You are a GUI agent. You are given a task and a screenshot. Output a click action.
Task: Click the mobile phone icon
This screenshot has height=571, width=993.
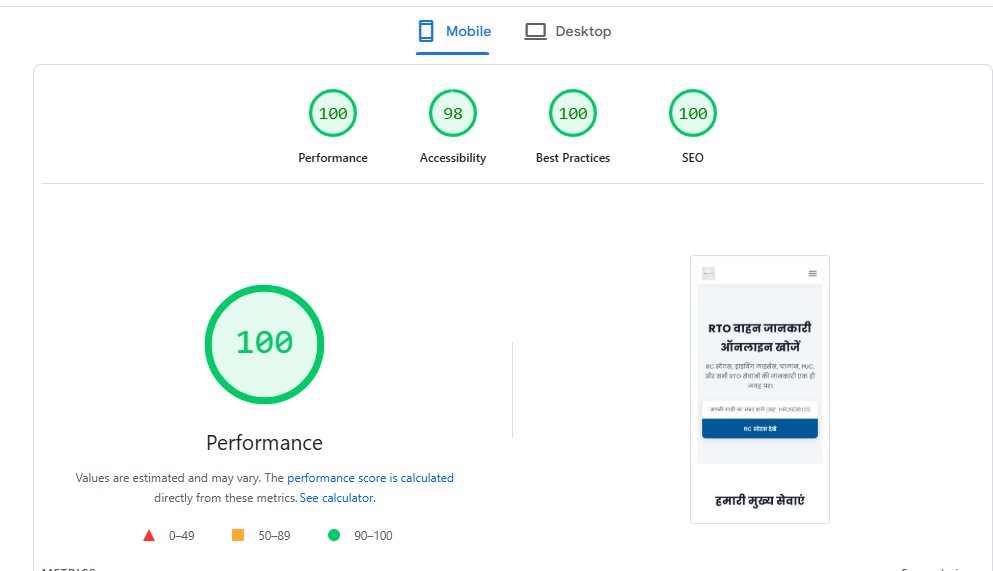coord(426,31)
